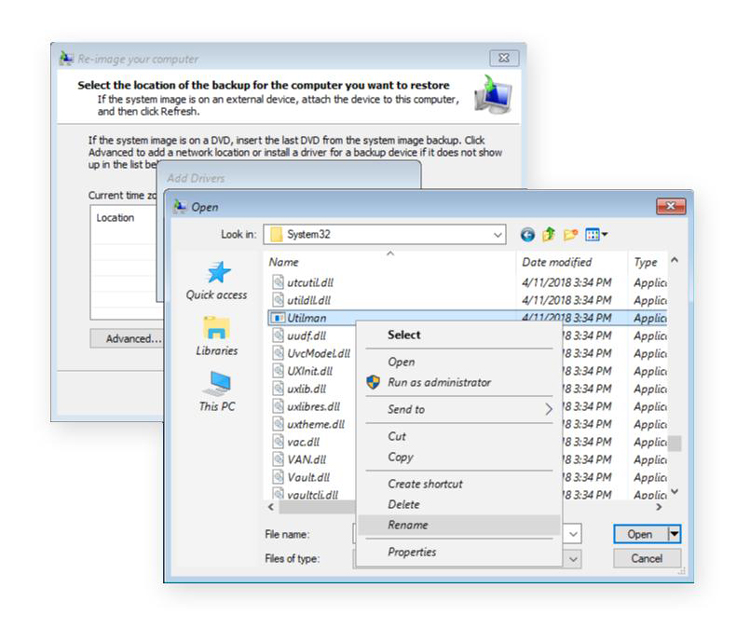Go up one folder level icon
Image resolution: width=750 pixels, height=629 pixels.
(549, 235)
